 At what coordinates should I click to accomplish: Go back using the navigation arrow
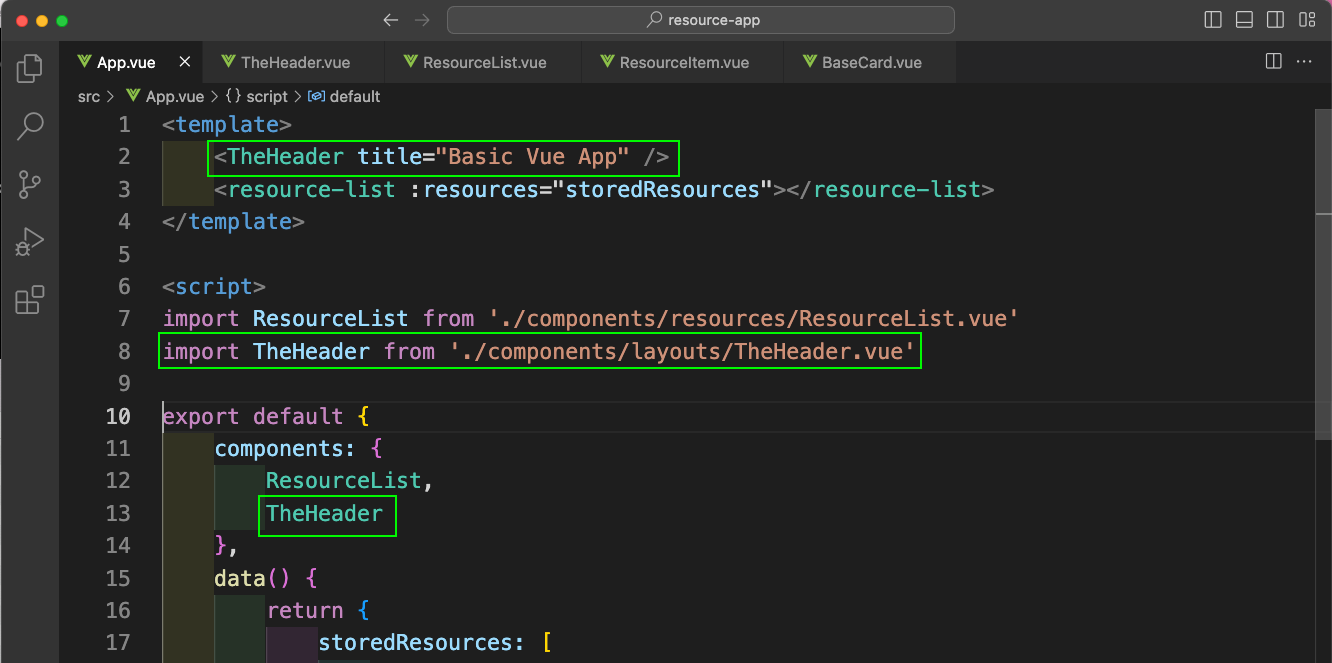coord(391,20)
